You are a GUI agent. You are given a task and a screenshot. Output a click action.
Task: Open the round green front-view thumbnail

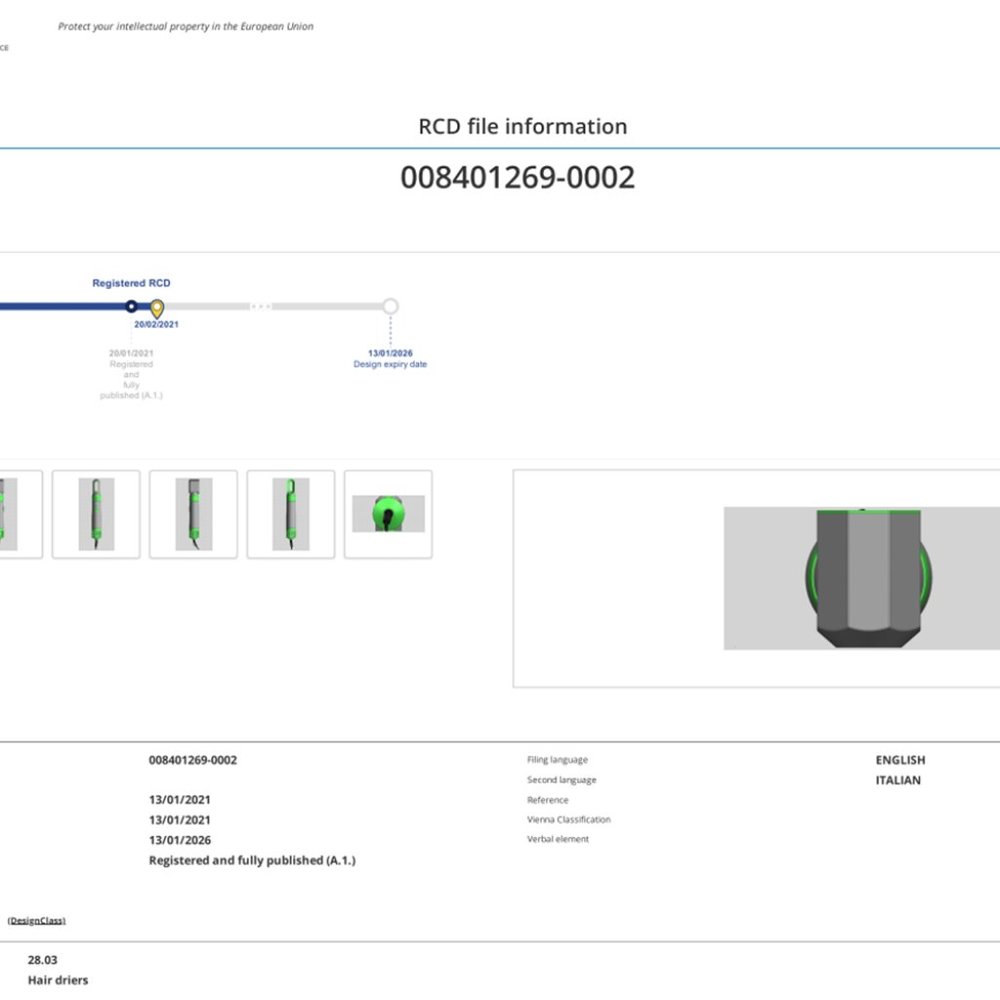coord(388,514)
